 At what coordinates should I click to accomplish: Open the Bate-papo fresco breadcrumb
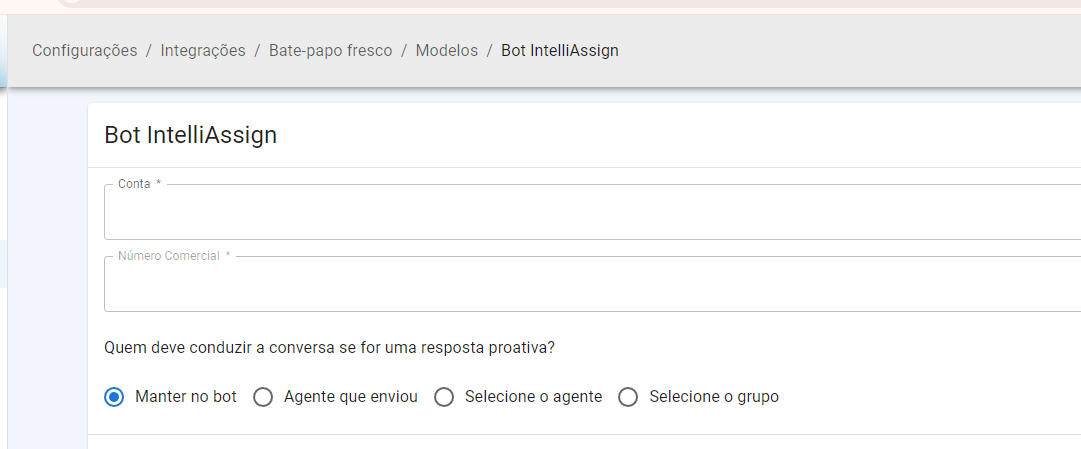click(x=330, y=50)
